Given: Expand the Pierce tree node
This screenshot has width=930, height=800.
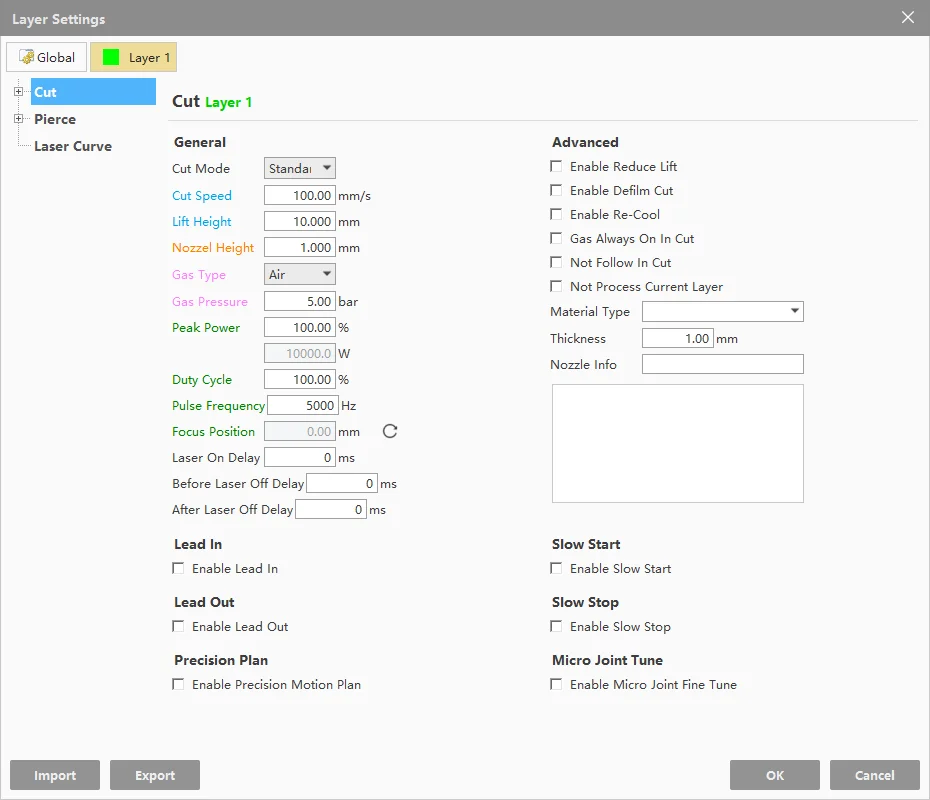Looking at the screenshot, I should (18, 119).
